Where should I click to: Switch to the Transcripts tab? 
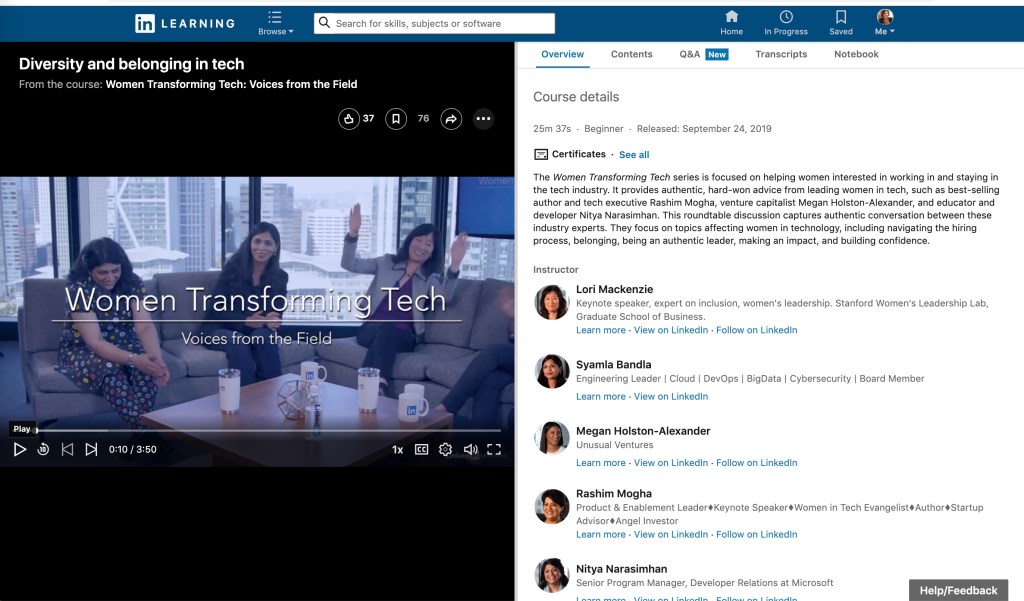781,54
